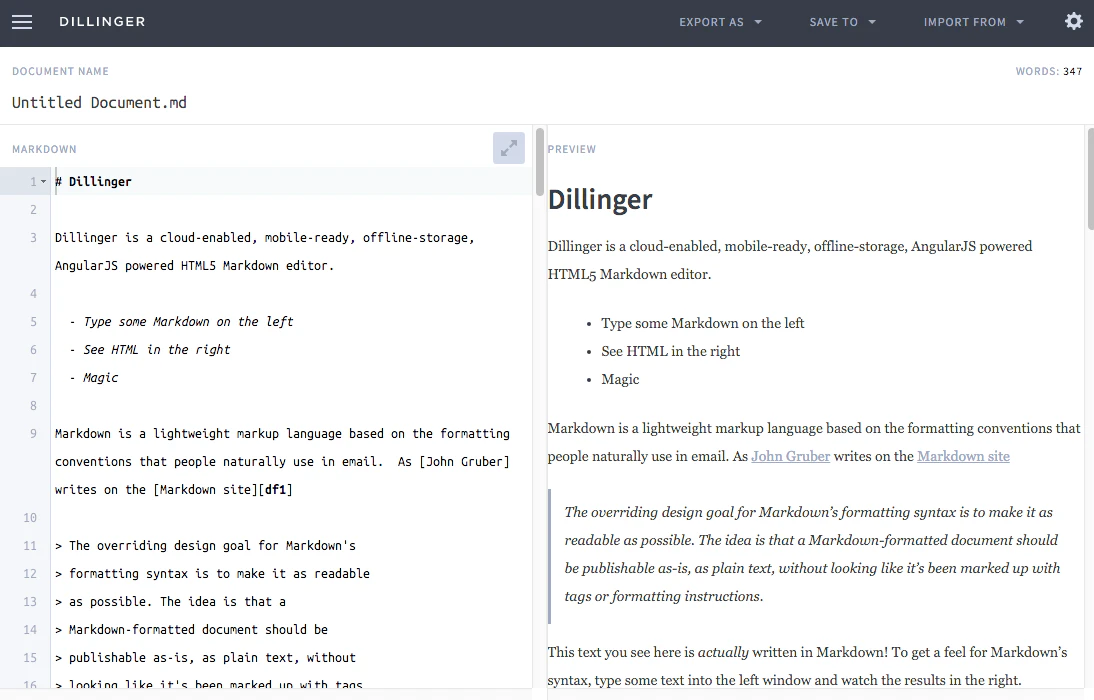The height and width of the screenshot is (700, 1094).
Task: Follow the Markdown site link in preview
Action: click(x=963, y=456)
